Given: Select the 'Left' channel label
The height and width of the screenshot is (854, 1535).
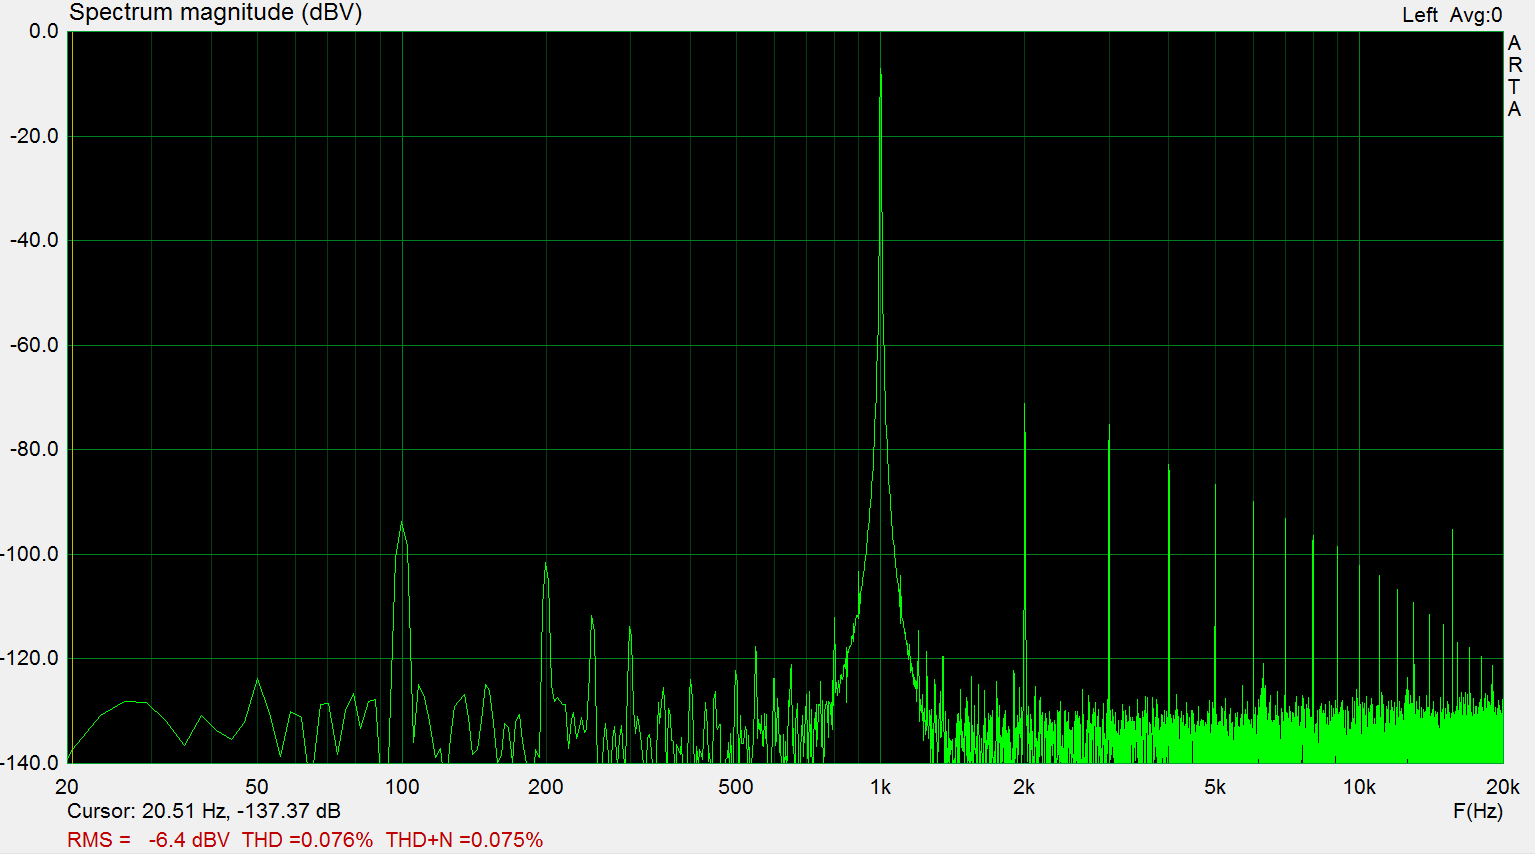Looking at the screenshot, I should click(x=1419, y=15).
